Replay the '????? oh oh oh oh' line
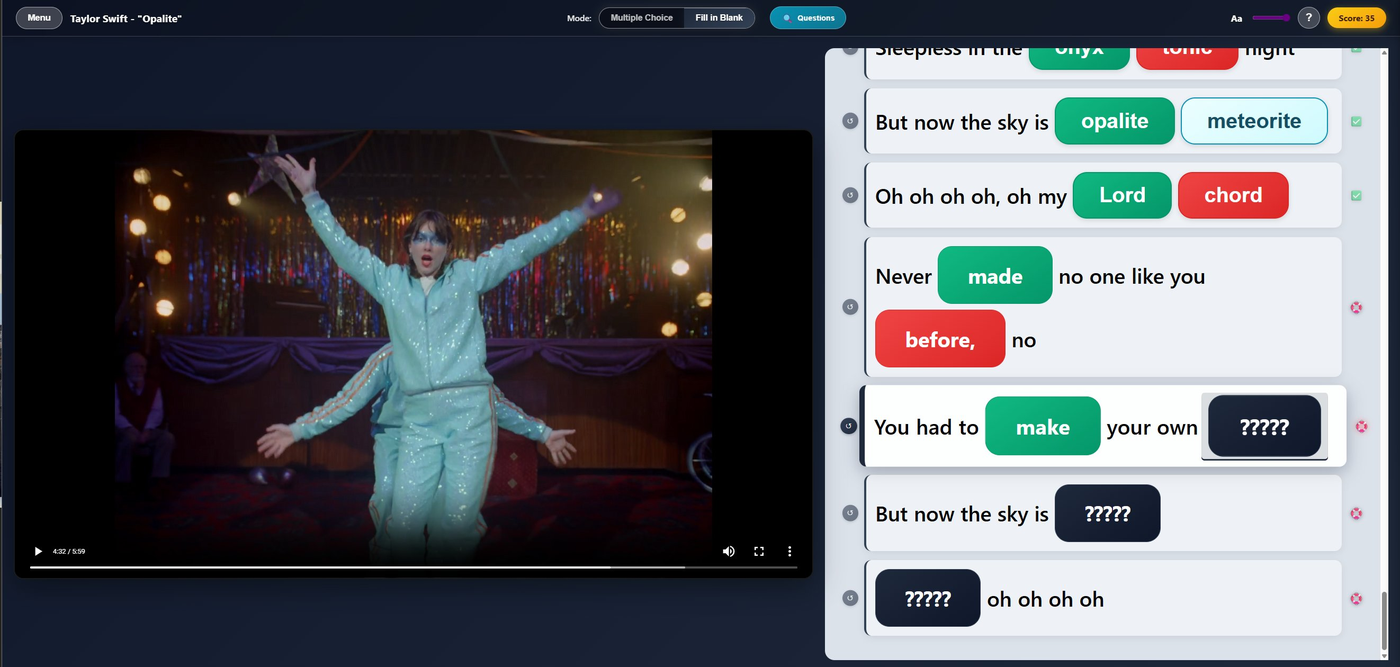Viewport: 1400px width, 667px height. [x=850, y=598]
